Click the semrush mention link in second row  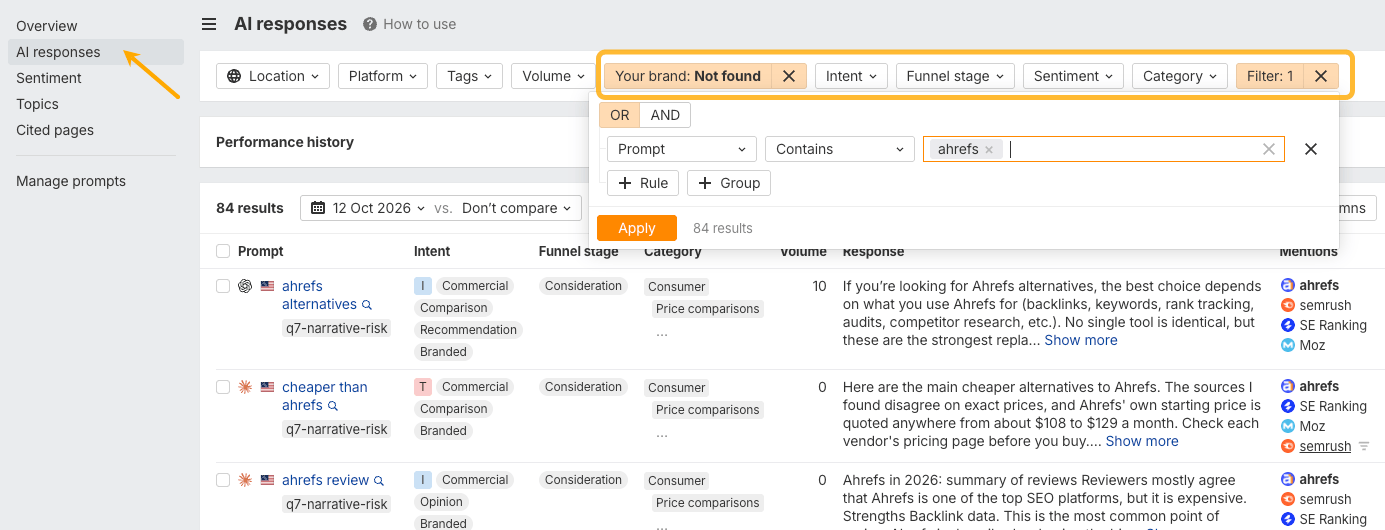pos(1325,447)
